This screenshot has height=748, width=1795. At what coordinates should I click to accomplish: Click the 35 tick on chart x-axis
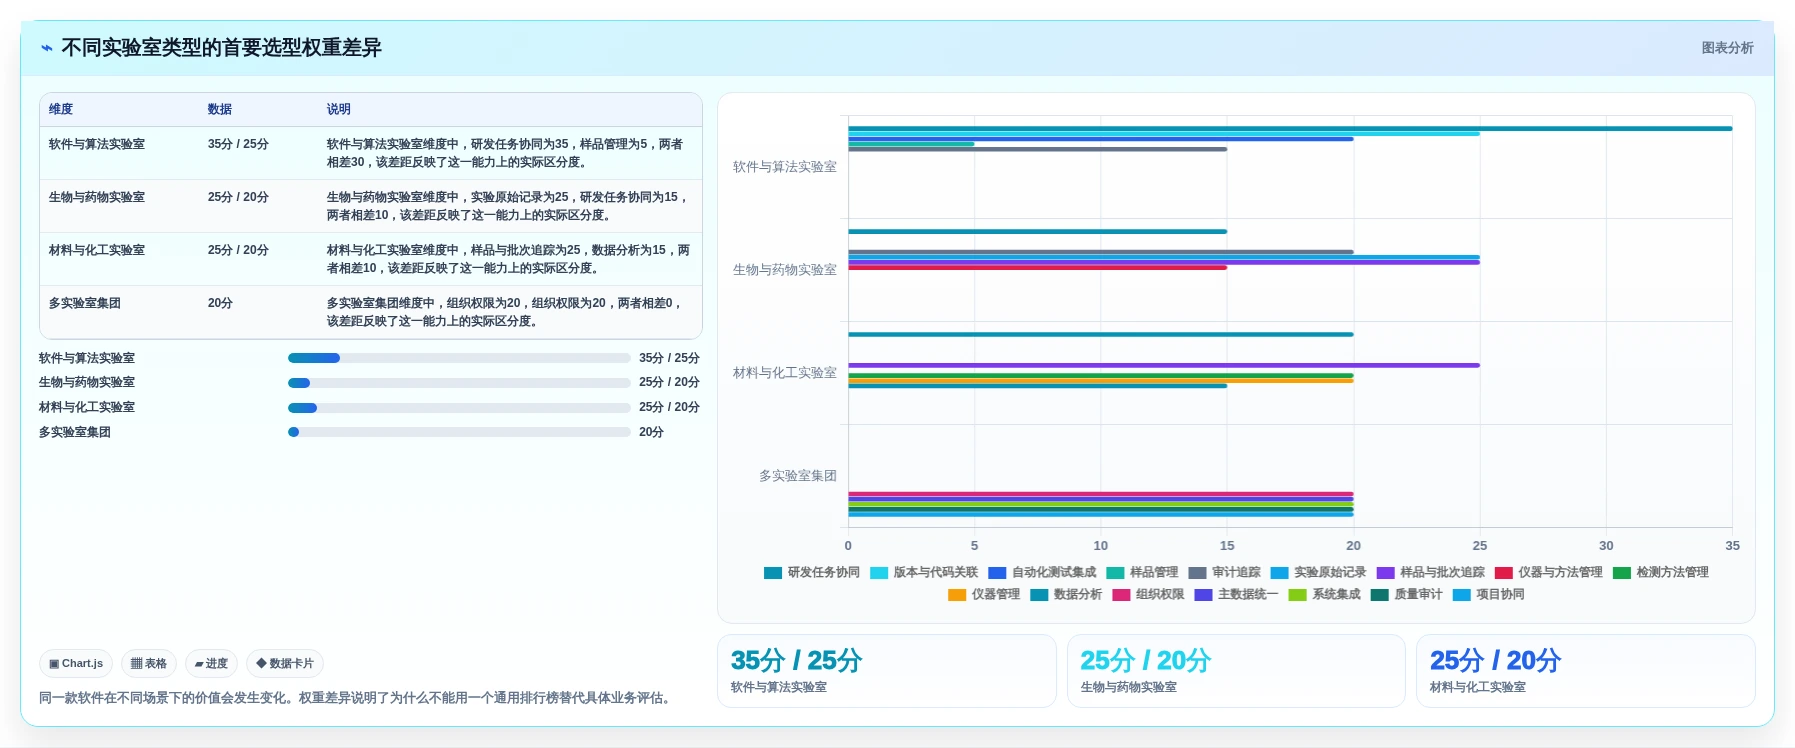tap(1732, 546)
